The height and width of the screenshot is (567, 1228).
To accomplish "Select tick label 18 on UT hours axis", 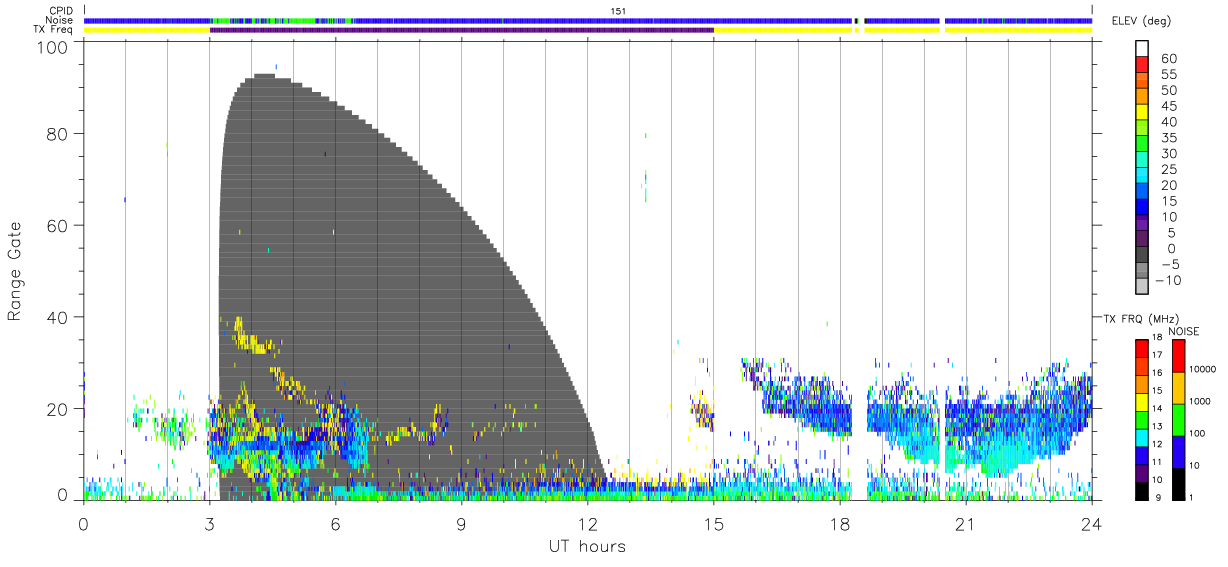I will [x=840, y=523].
